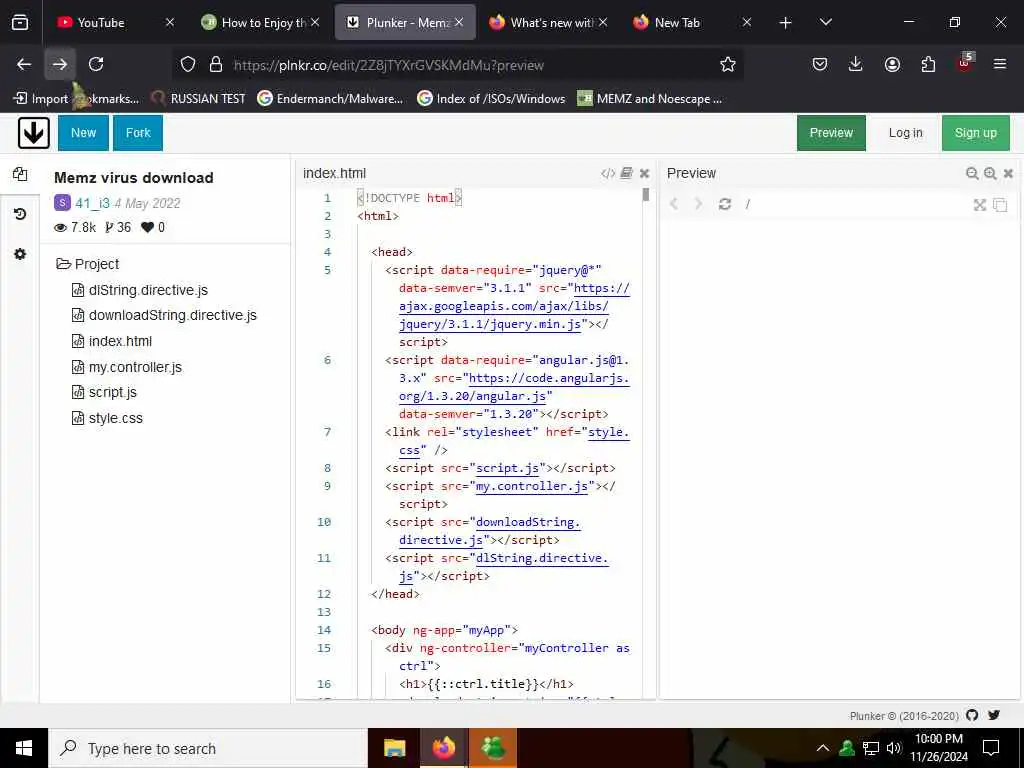Viewport: 1024px width, 768px height.
Task: Click the Sign up button
Action: click(976, 133)
